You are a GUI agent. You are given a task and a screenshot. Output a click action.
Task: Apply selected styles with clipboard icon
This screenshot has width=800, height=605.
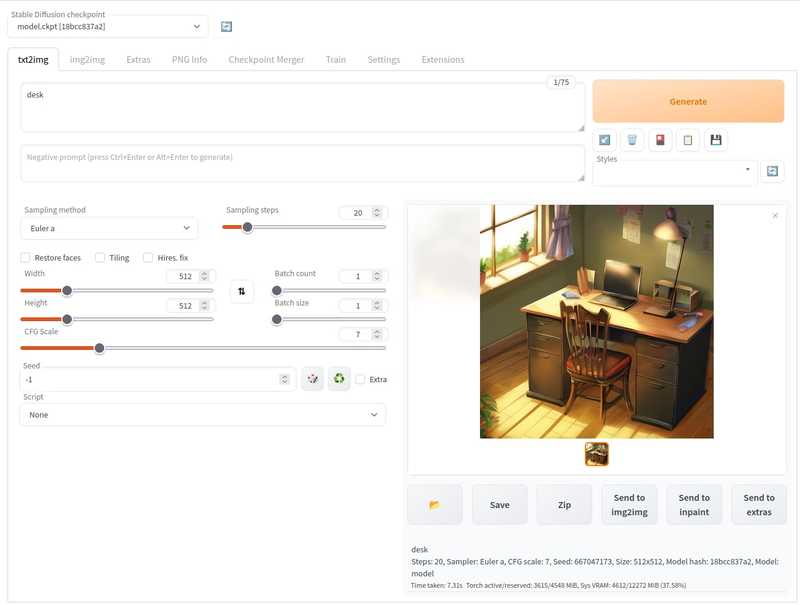(x=688, y=140)
